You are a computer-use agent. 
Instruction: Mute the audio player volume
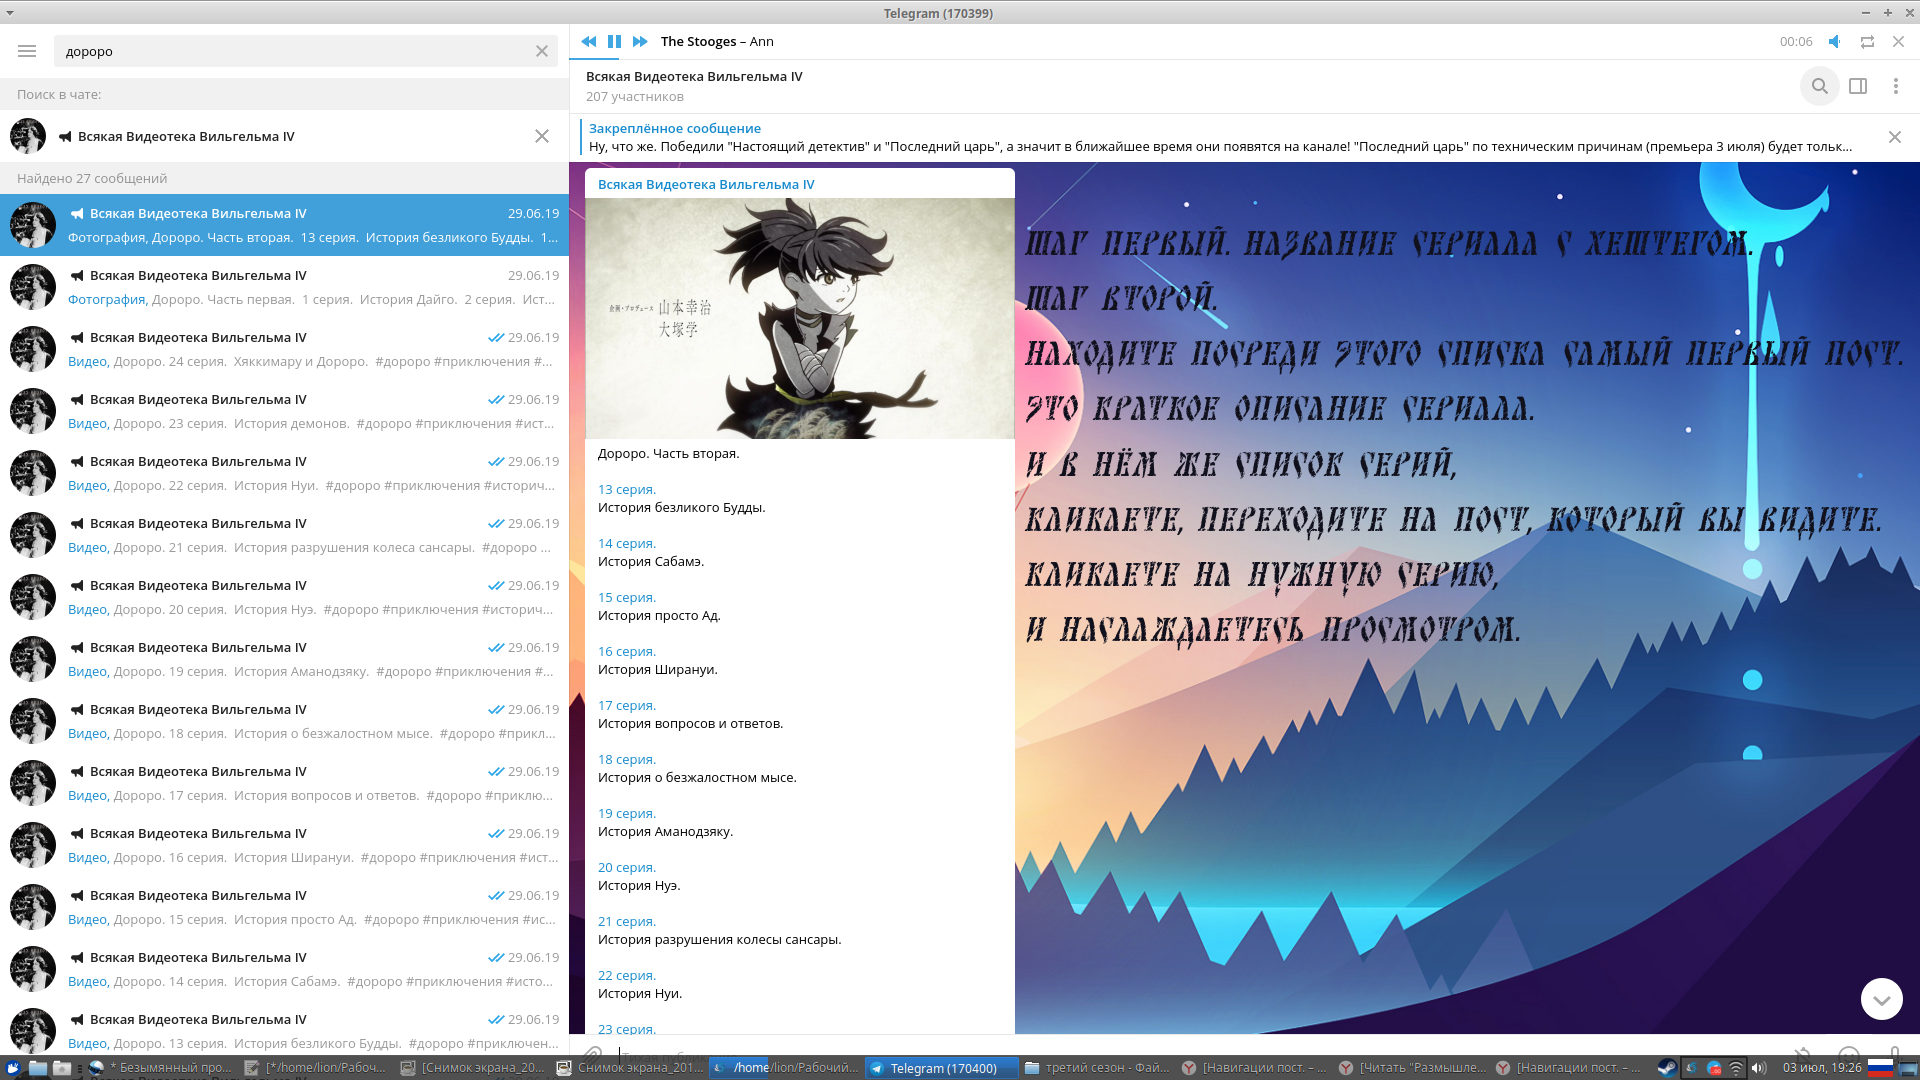pyautogui.click(x=1834, y=41)
